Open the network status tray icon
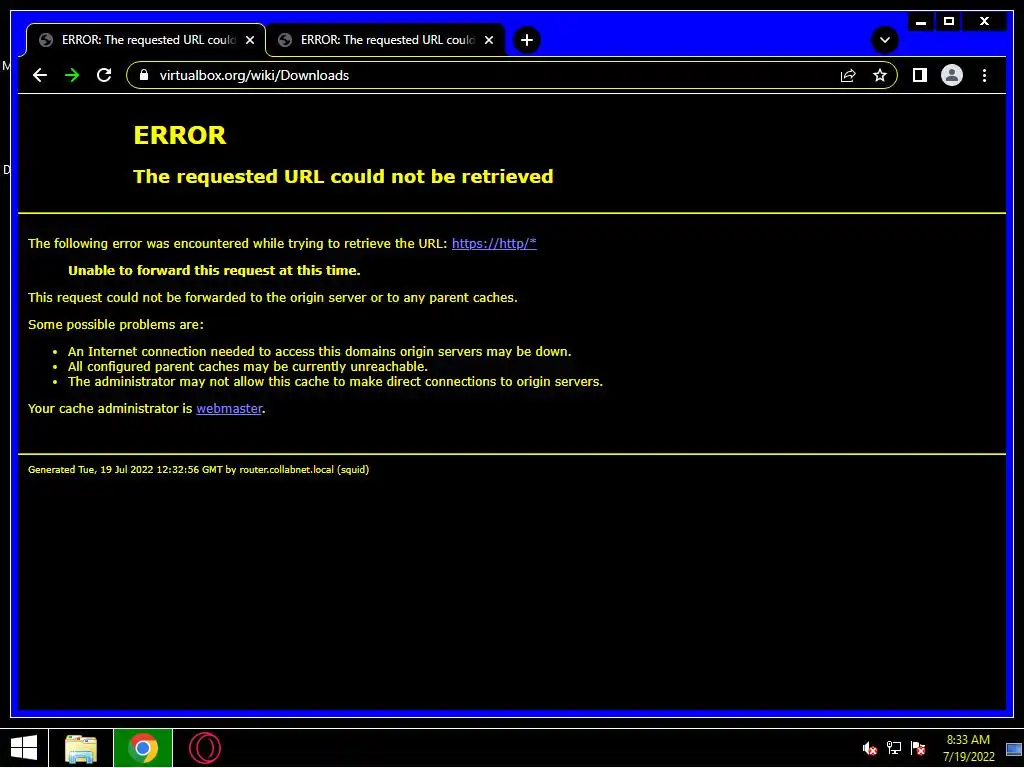1024x768 pixels. click(893, 748)
